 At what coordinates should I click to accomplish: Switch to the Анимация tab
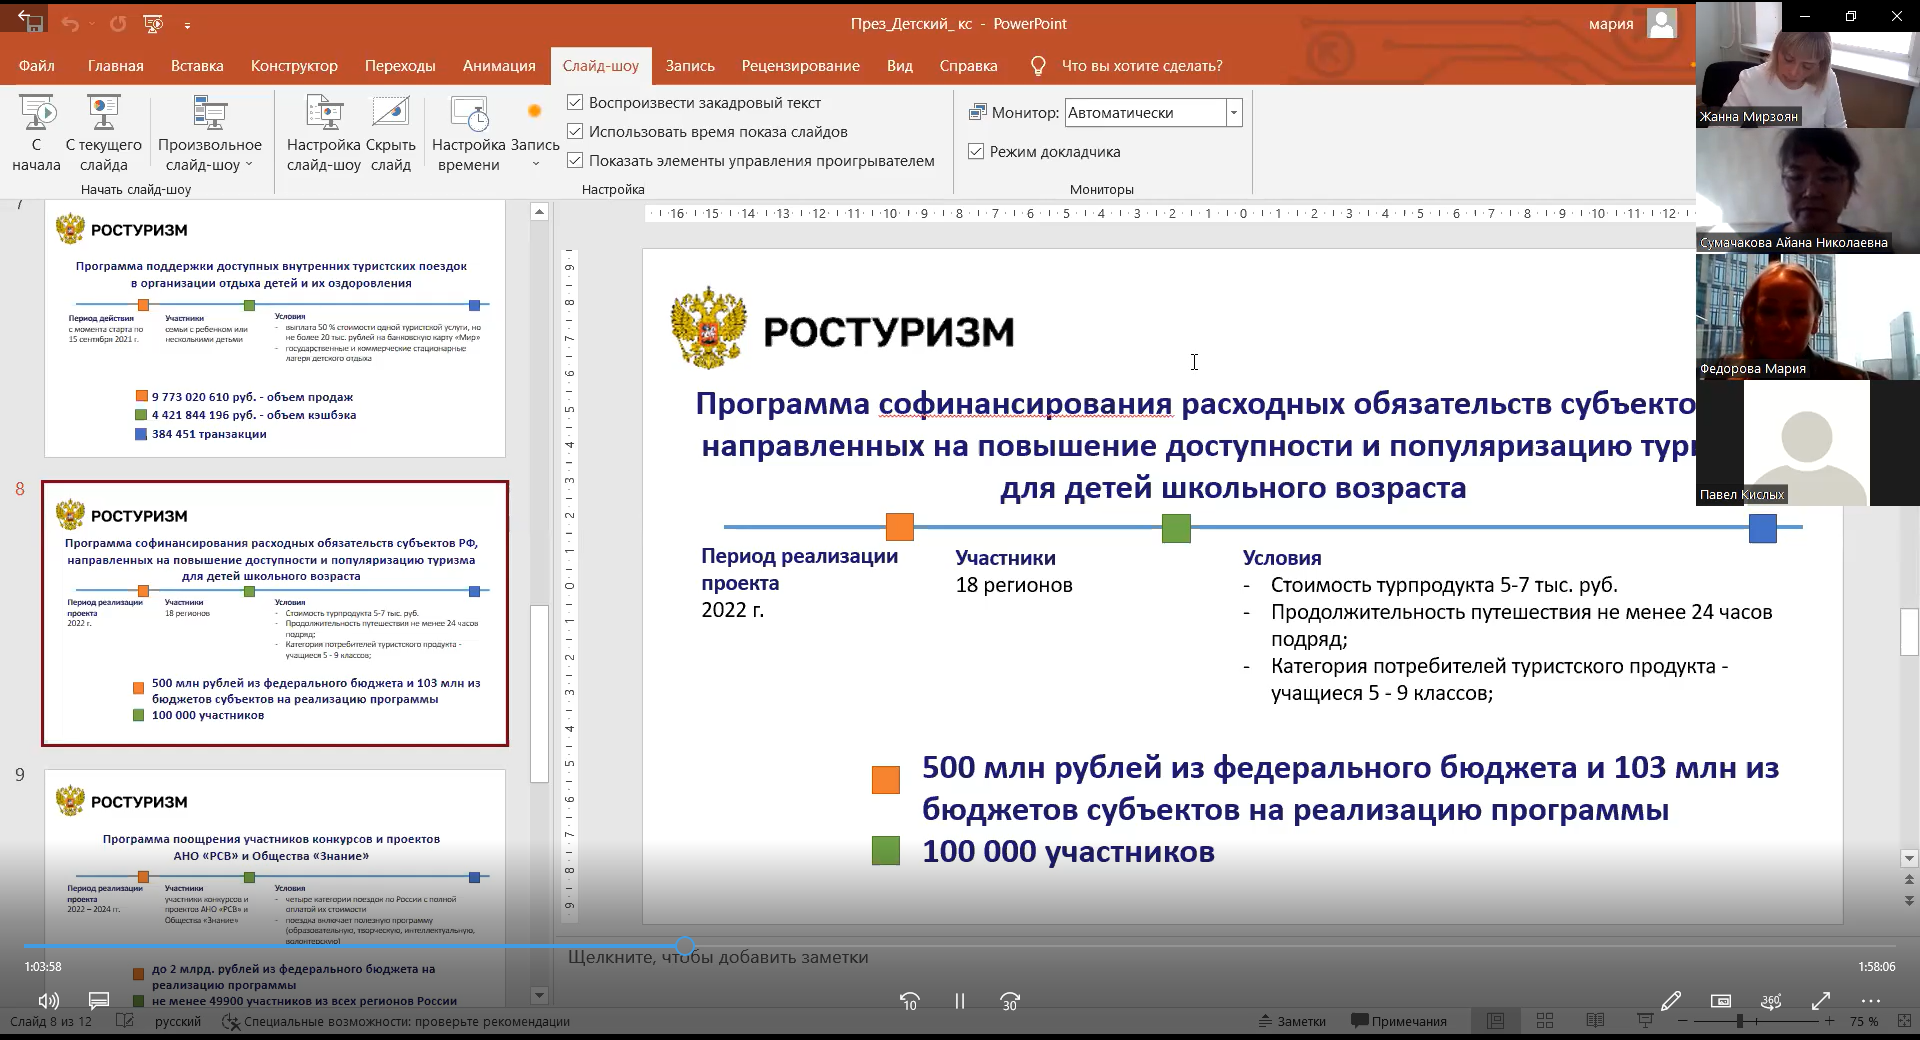pyautogui.click(x=499, y=66)
